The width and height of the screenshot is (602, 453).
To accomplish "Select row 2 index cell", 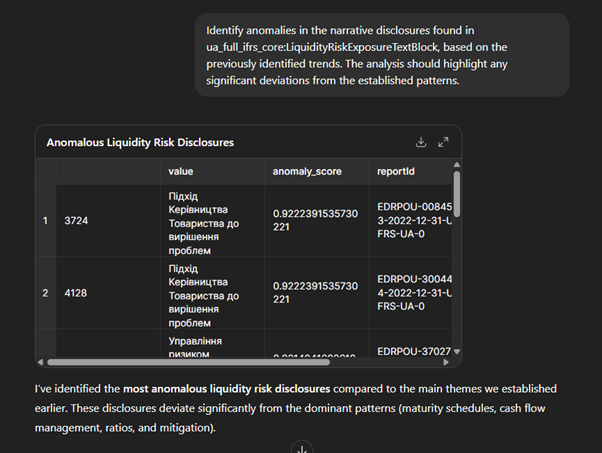I will coord(45,294).
